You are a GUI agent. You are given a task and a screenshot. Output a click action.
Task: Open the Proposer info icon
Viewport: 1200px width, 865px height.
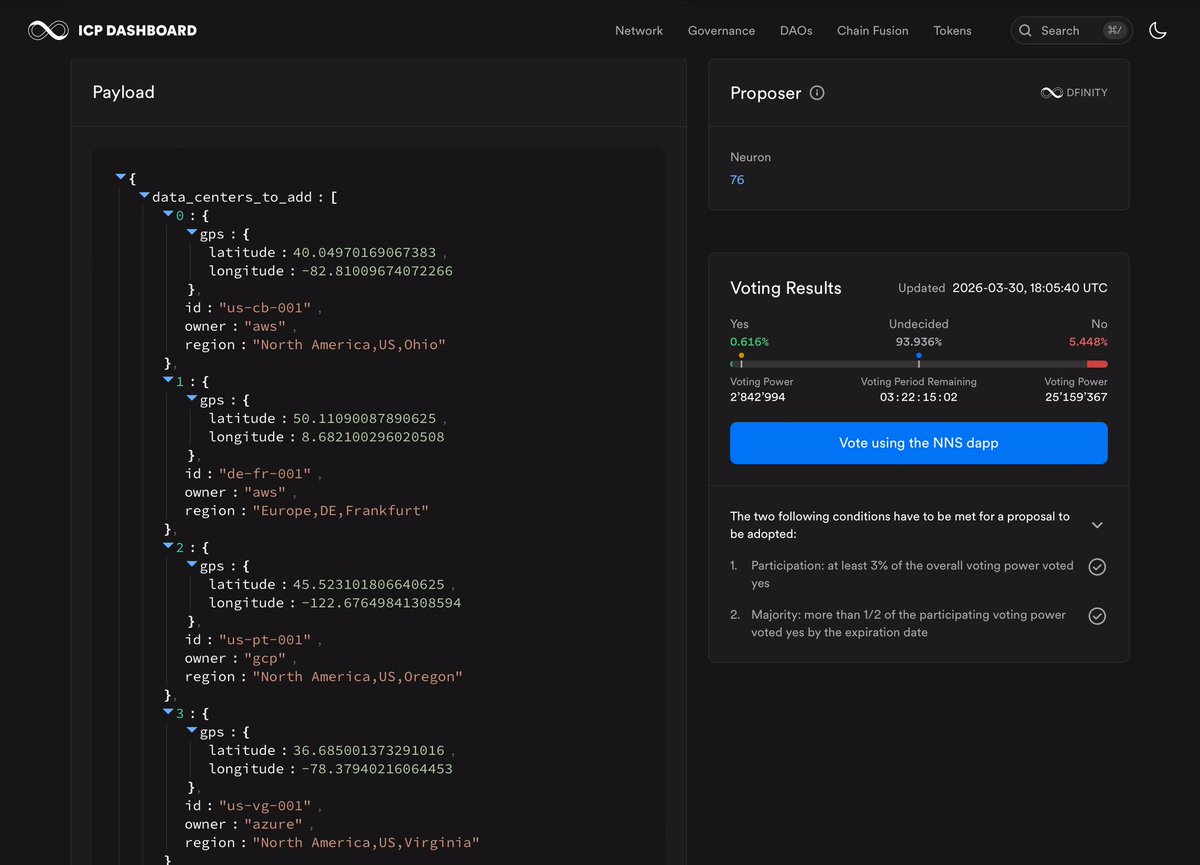tap(817, 93)
